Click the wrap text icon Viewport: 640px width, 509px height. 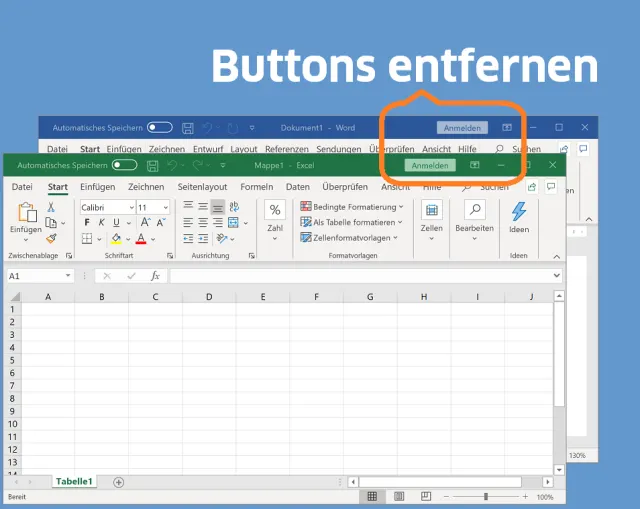tap(234, 207)
